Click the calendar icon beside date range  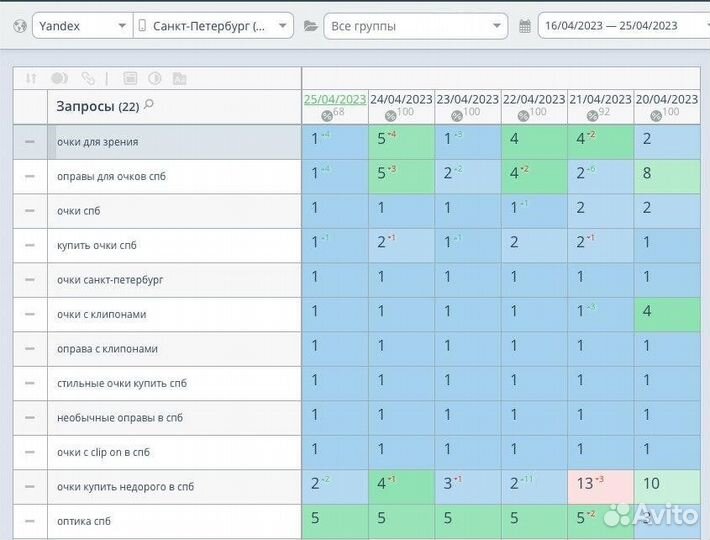tap(525, 26)
